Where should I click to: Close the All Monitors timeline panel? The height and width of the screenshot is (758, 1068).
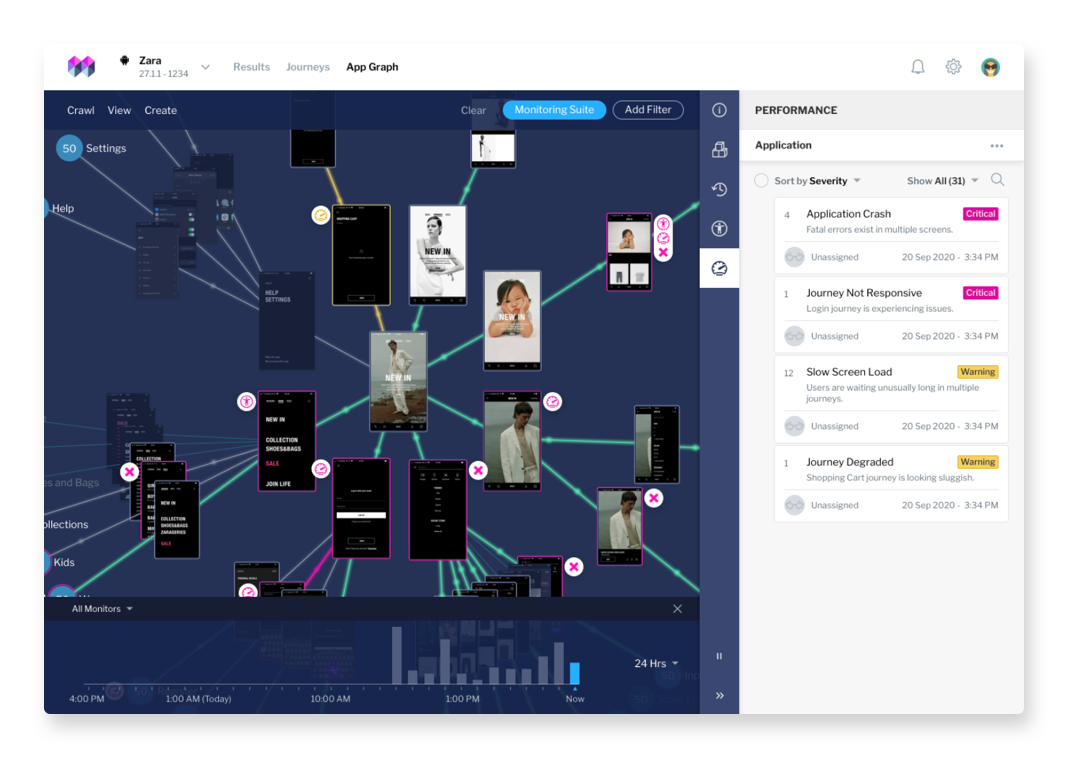click(x=677, y=609)
